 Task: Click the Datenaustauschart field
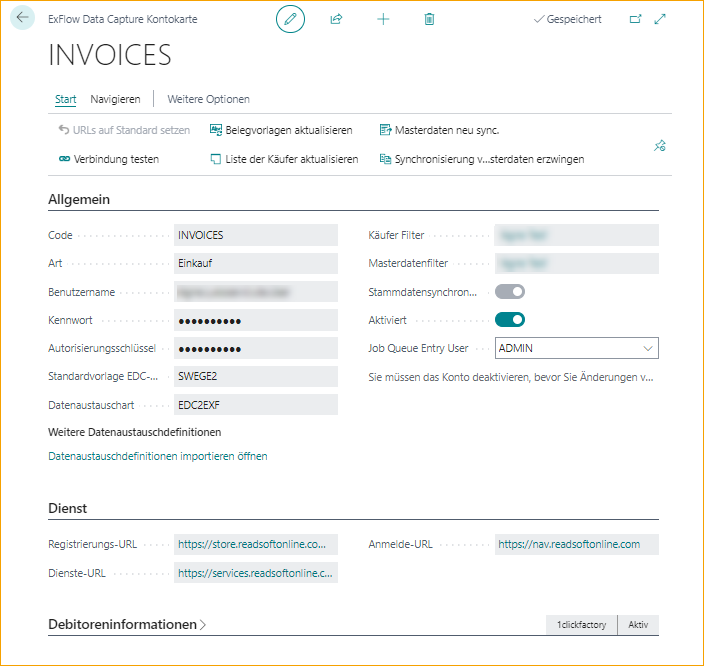[x=255, y=405]
